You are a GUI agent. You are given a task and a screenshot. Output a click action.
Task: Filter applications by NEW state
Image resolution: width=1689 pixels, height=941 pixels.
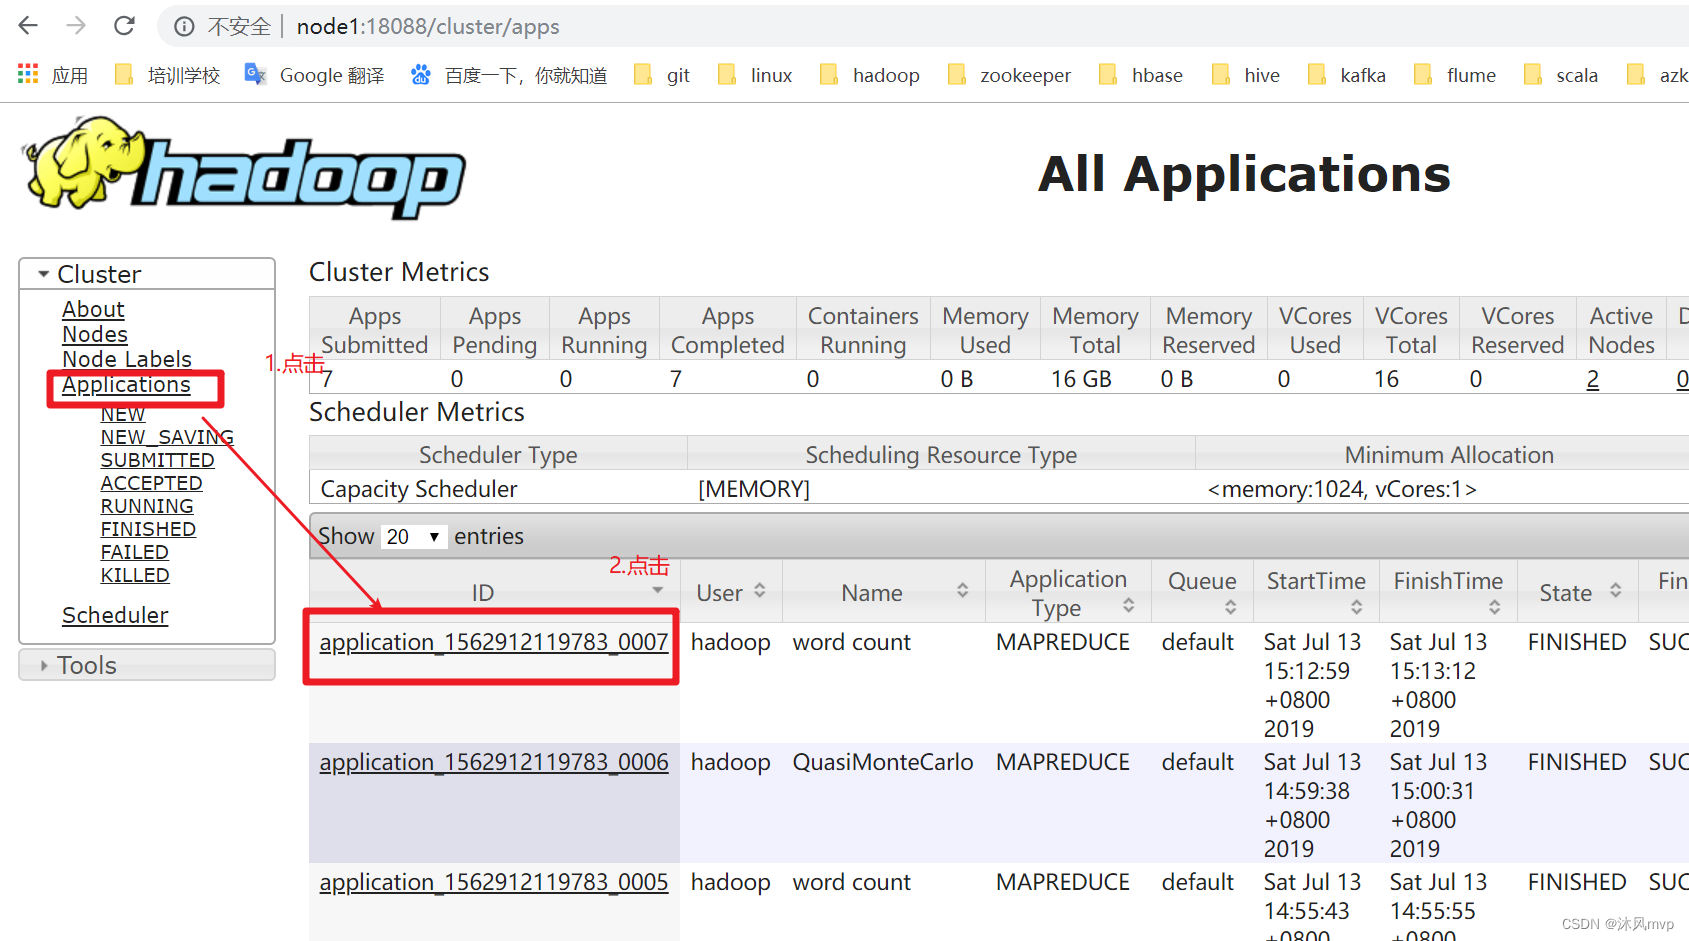click(x=123, y=414)
